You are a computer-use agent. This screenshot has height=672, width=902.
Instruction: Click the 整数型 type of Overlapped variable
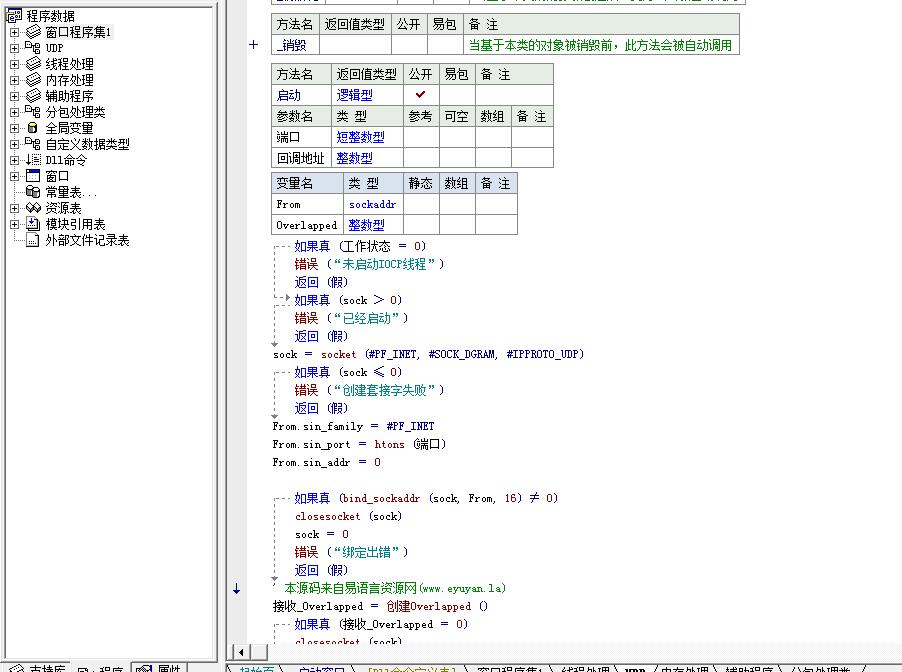366,225
